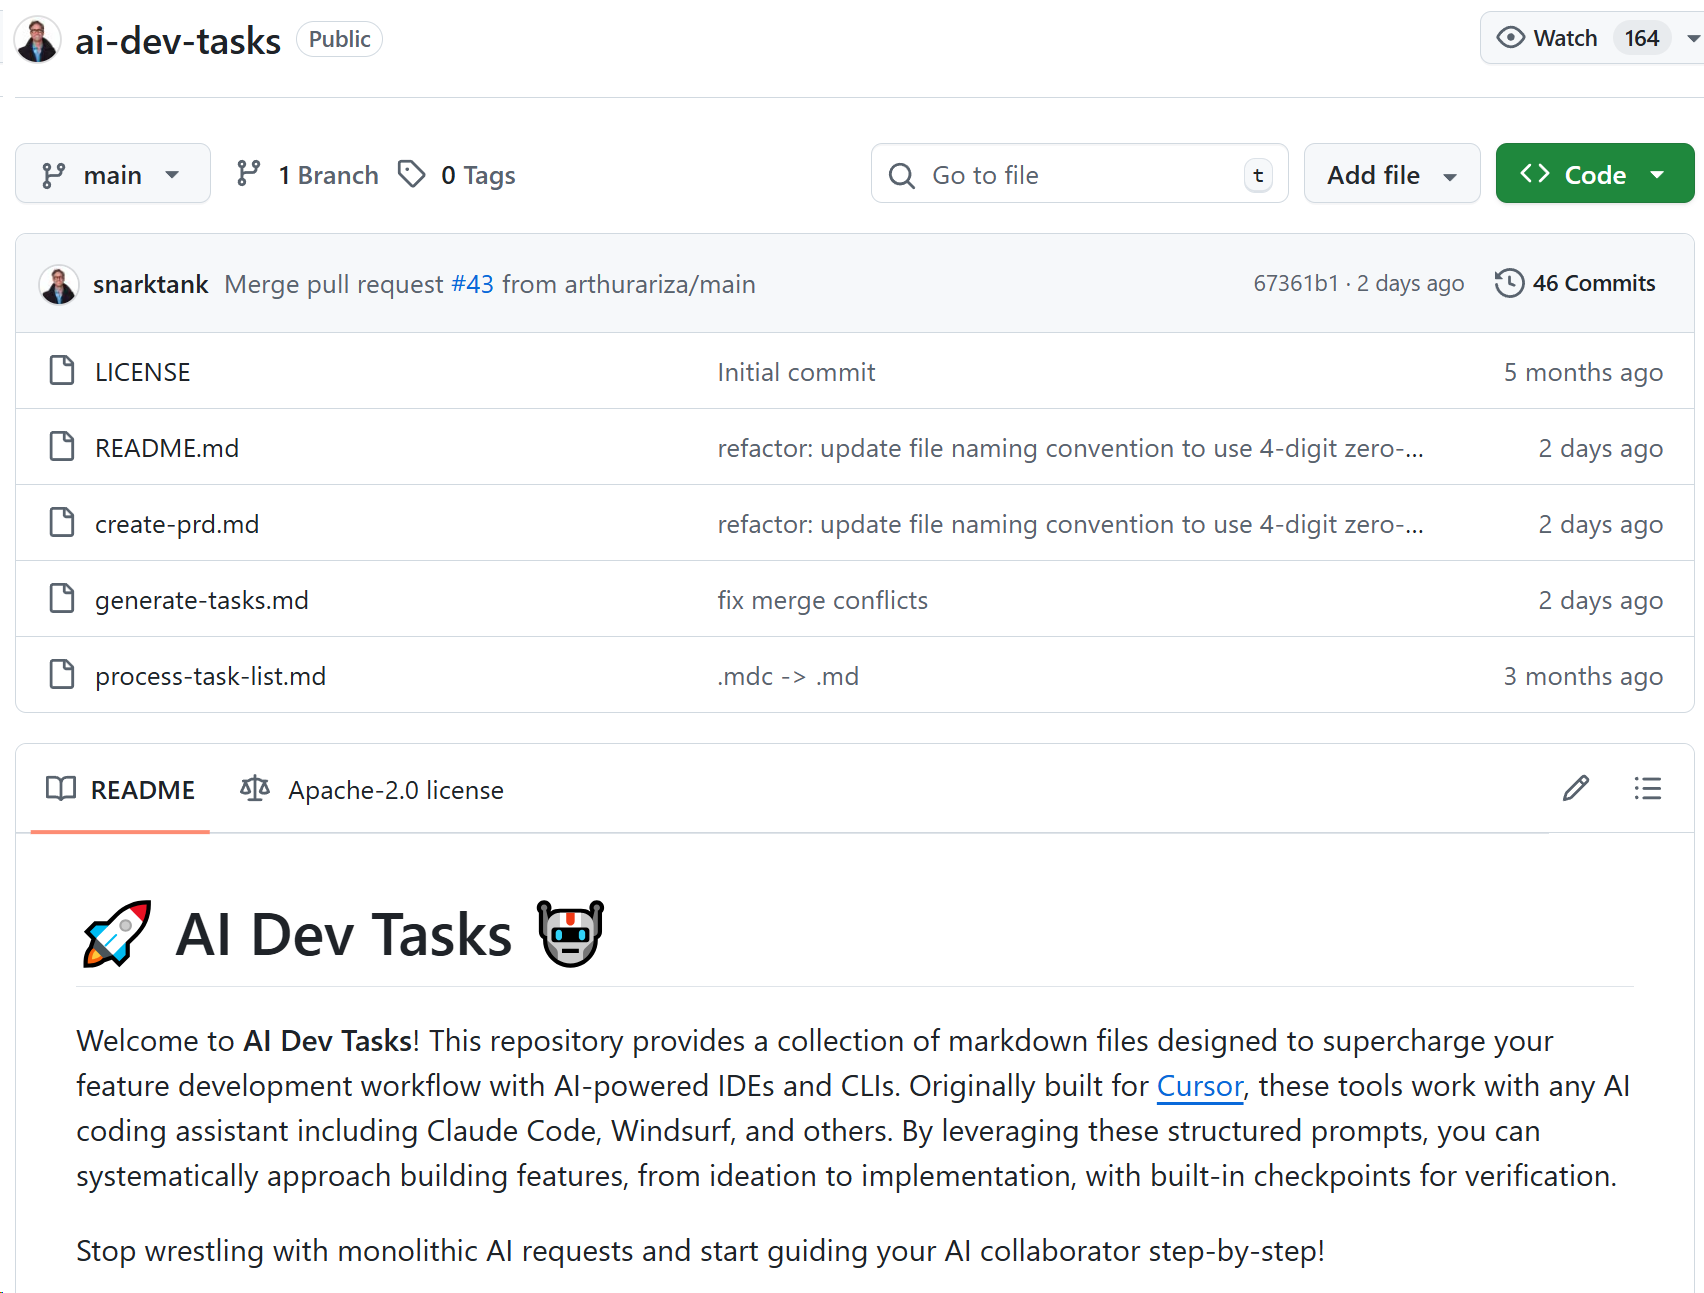1704x1293 pixels.
Task: Click the snarktank avatar in commit row
Action: [59, 285]
